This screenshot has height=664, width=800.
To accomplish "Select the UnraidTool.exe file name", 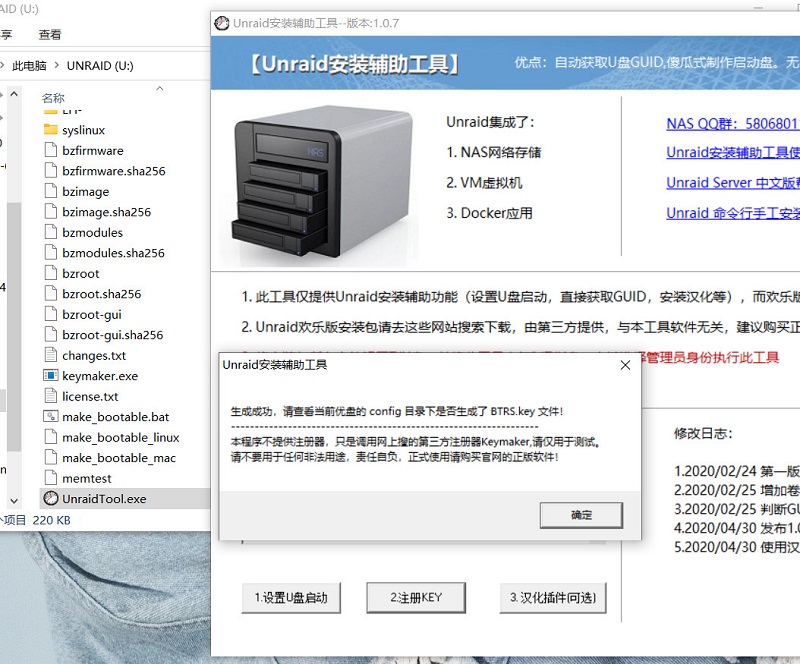I will [104, 499].
